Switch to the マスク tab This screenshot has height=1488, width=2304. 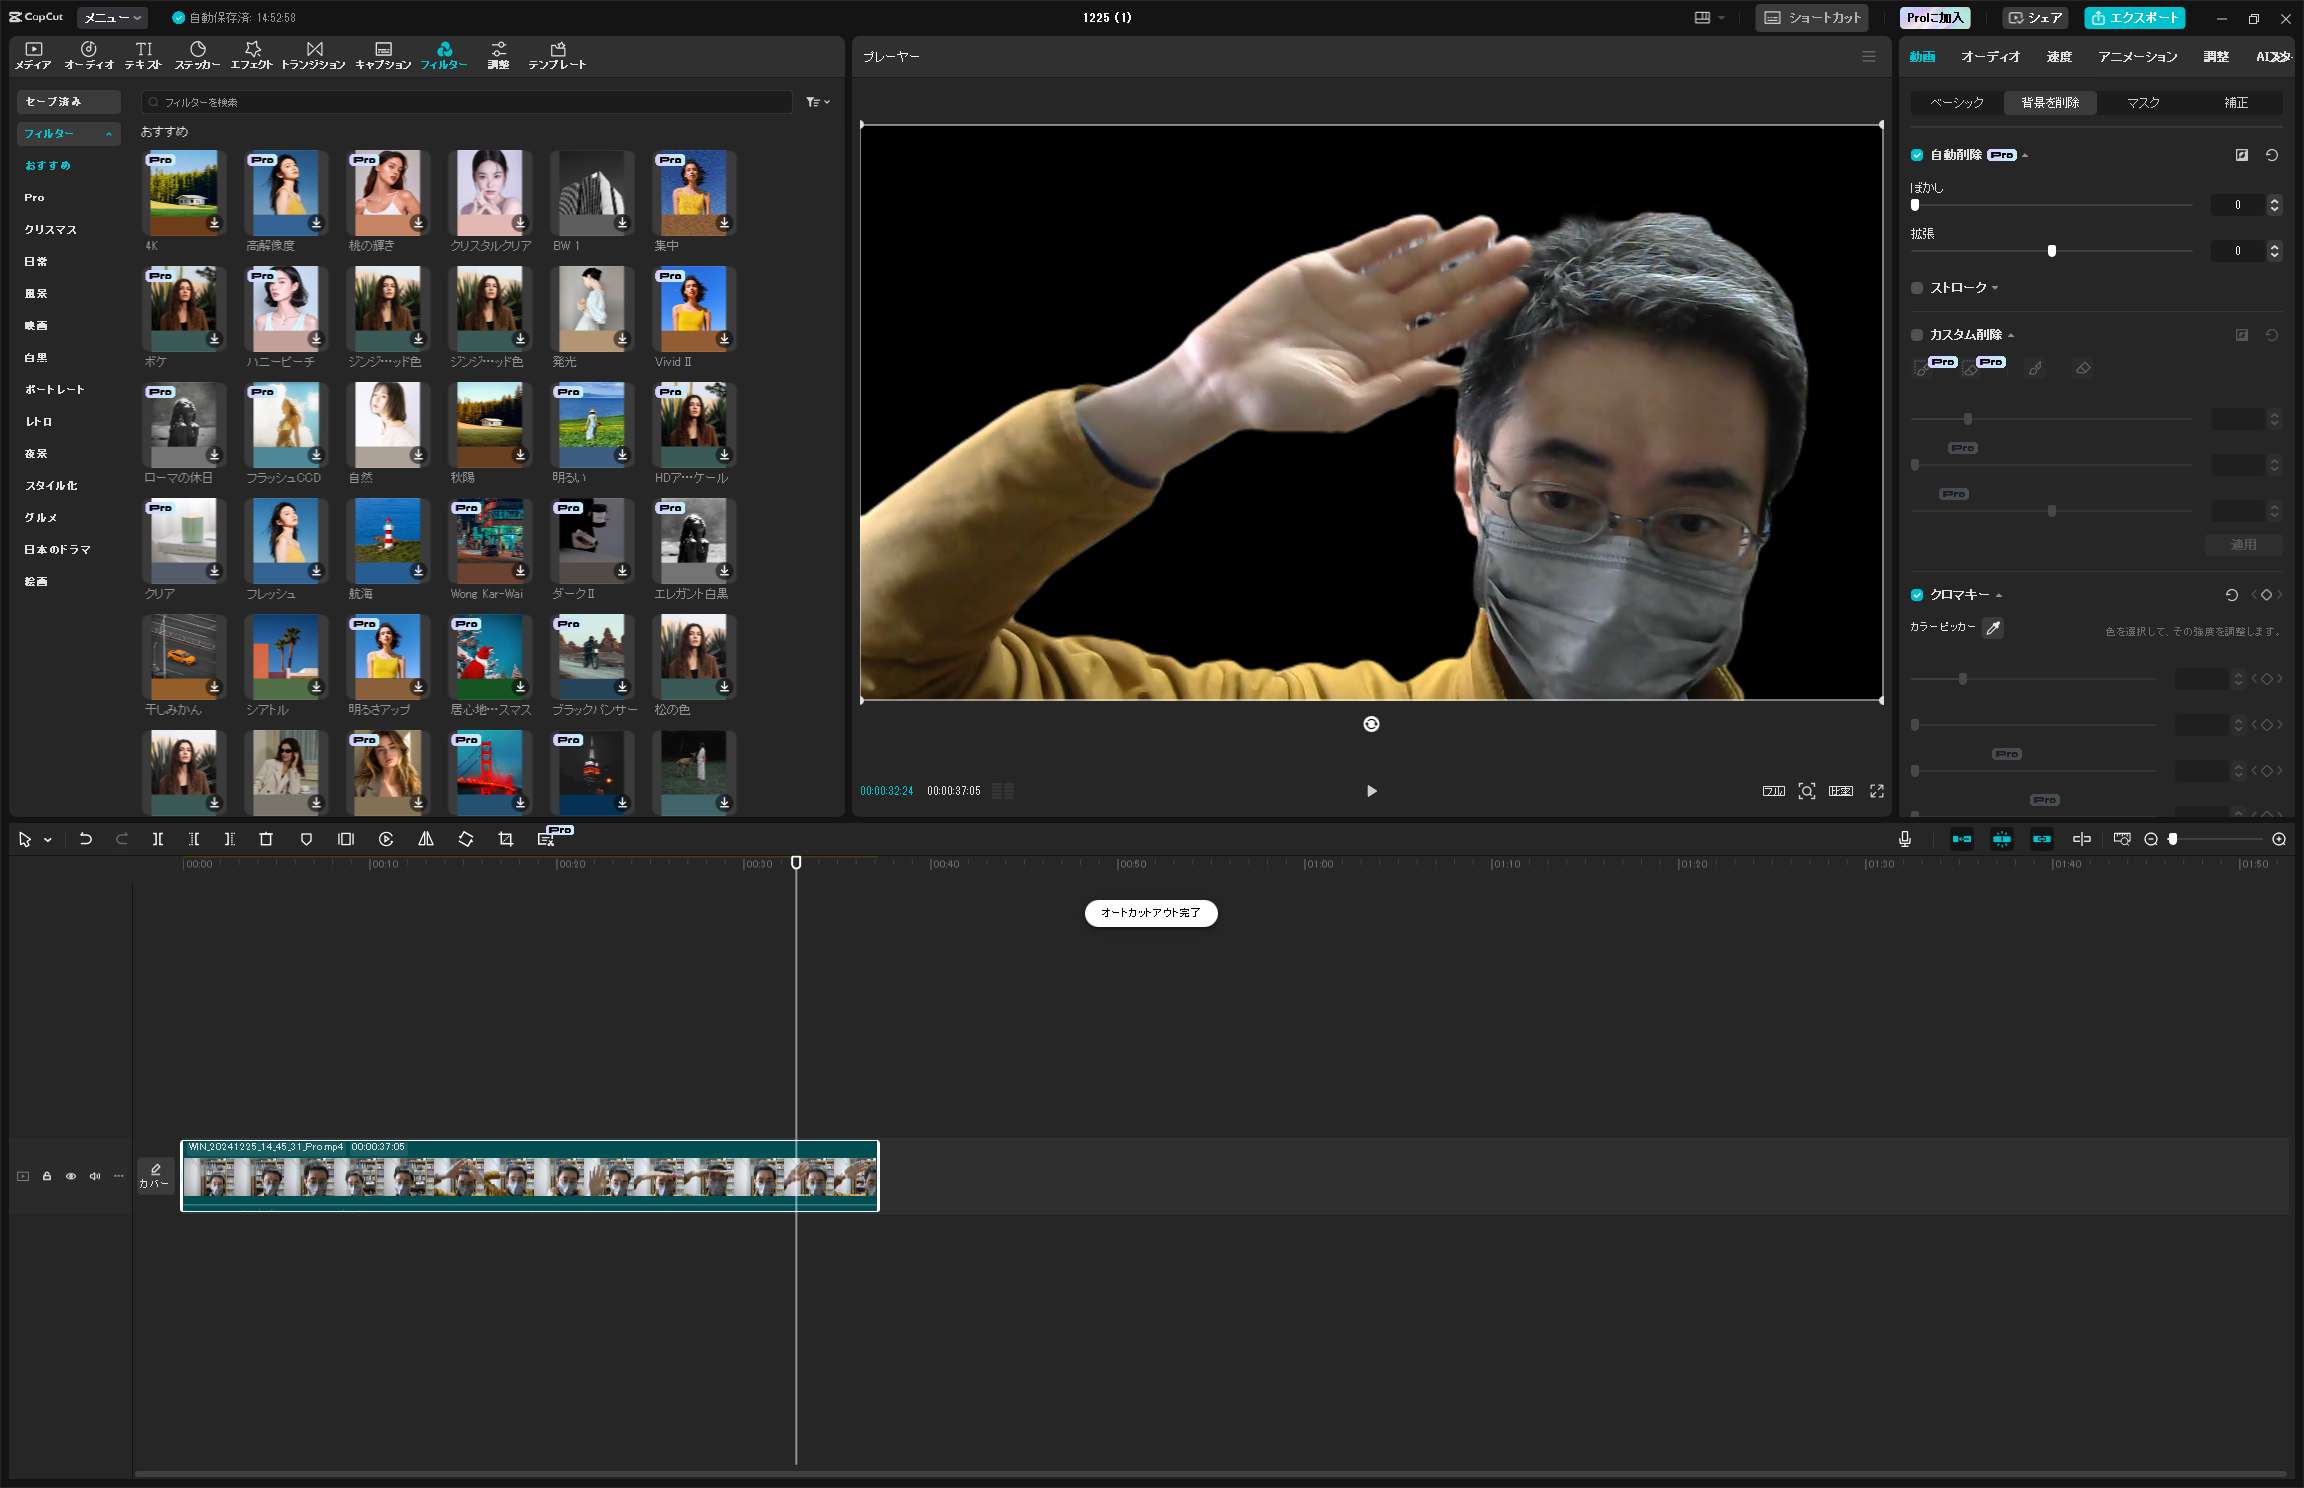(2143, 103)
